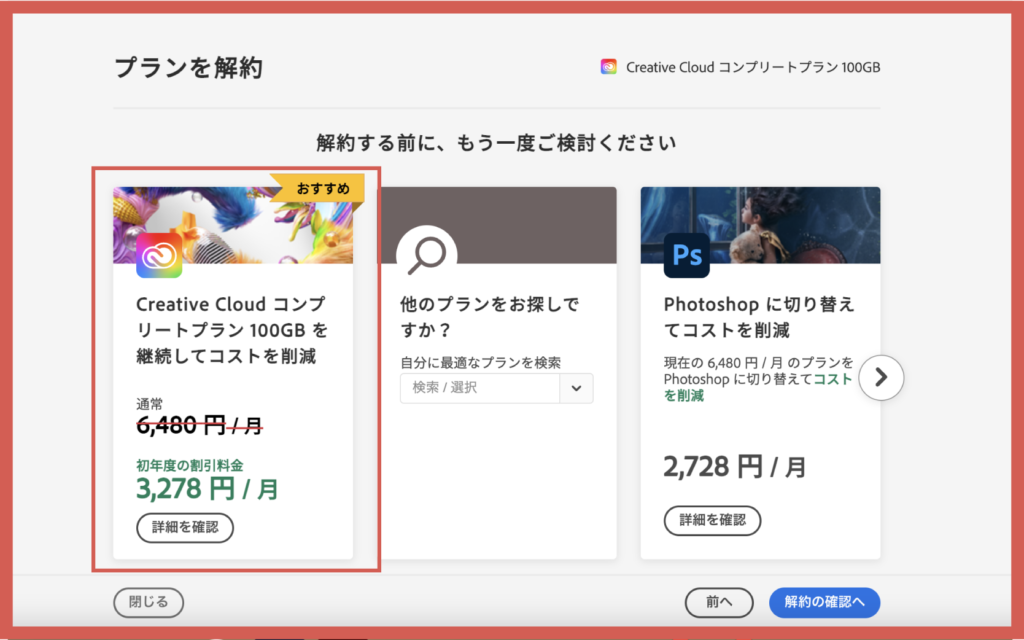Click the 3,278 円 / 月 discounted price
Image resolution: width=1024 pixels, height=640 pixels.
207,488
